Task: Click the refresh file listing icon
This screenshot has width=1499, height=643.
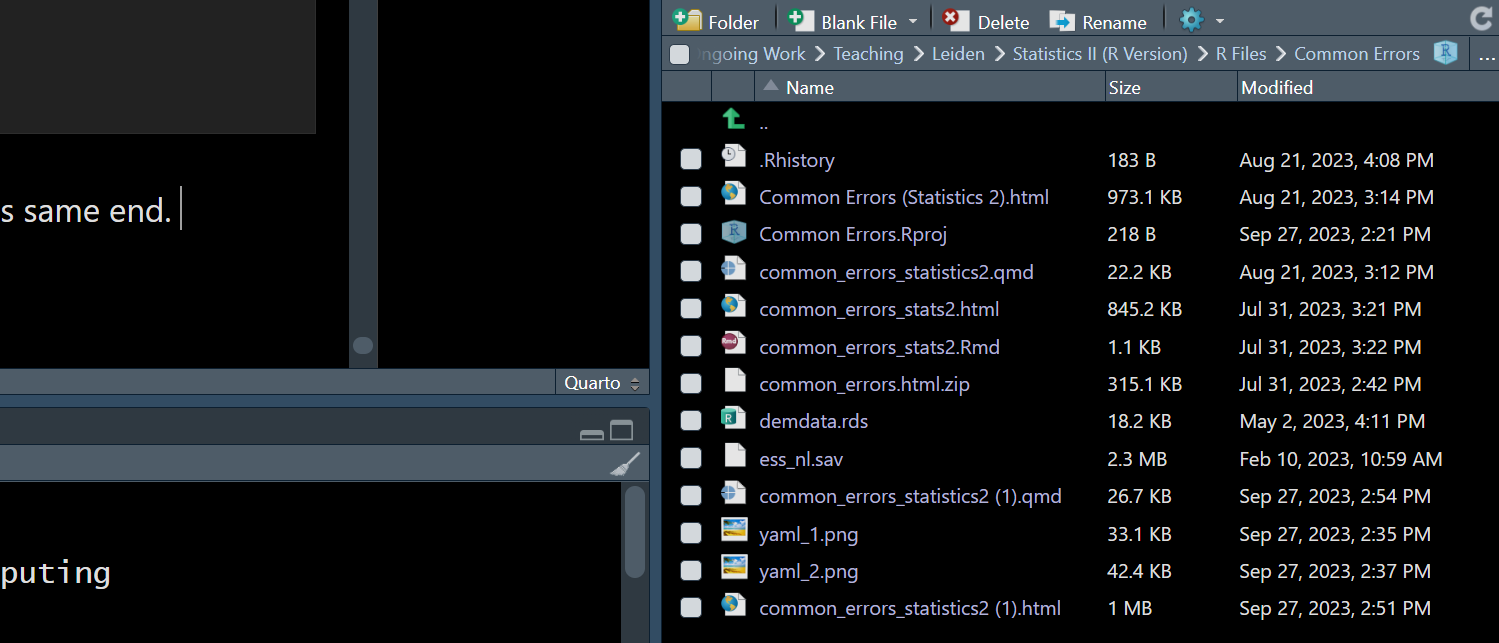Action: point(1481,19)
